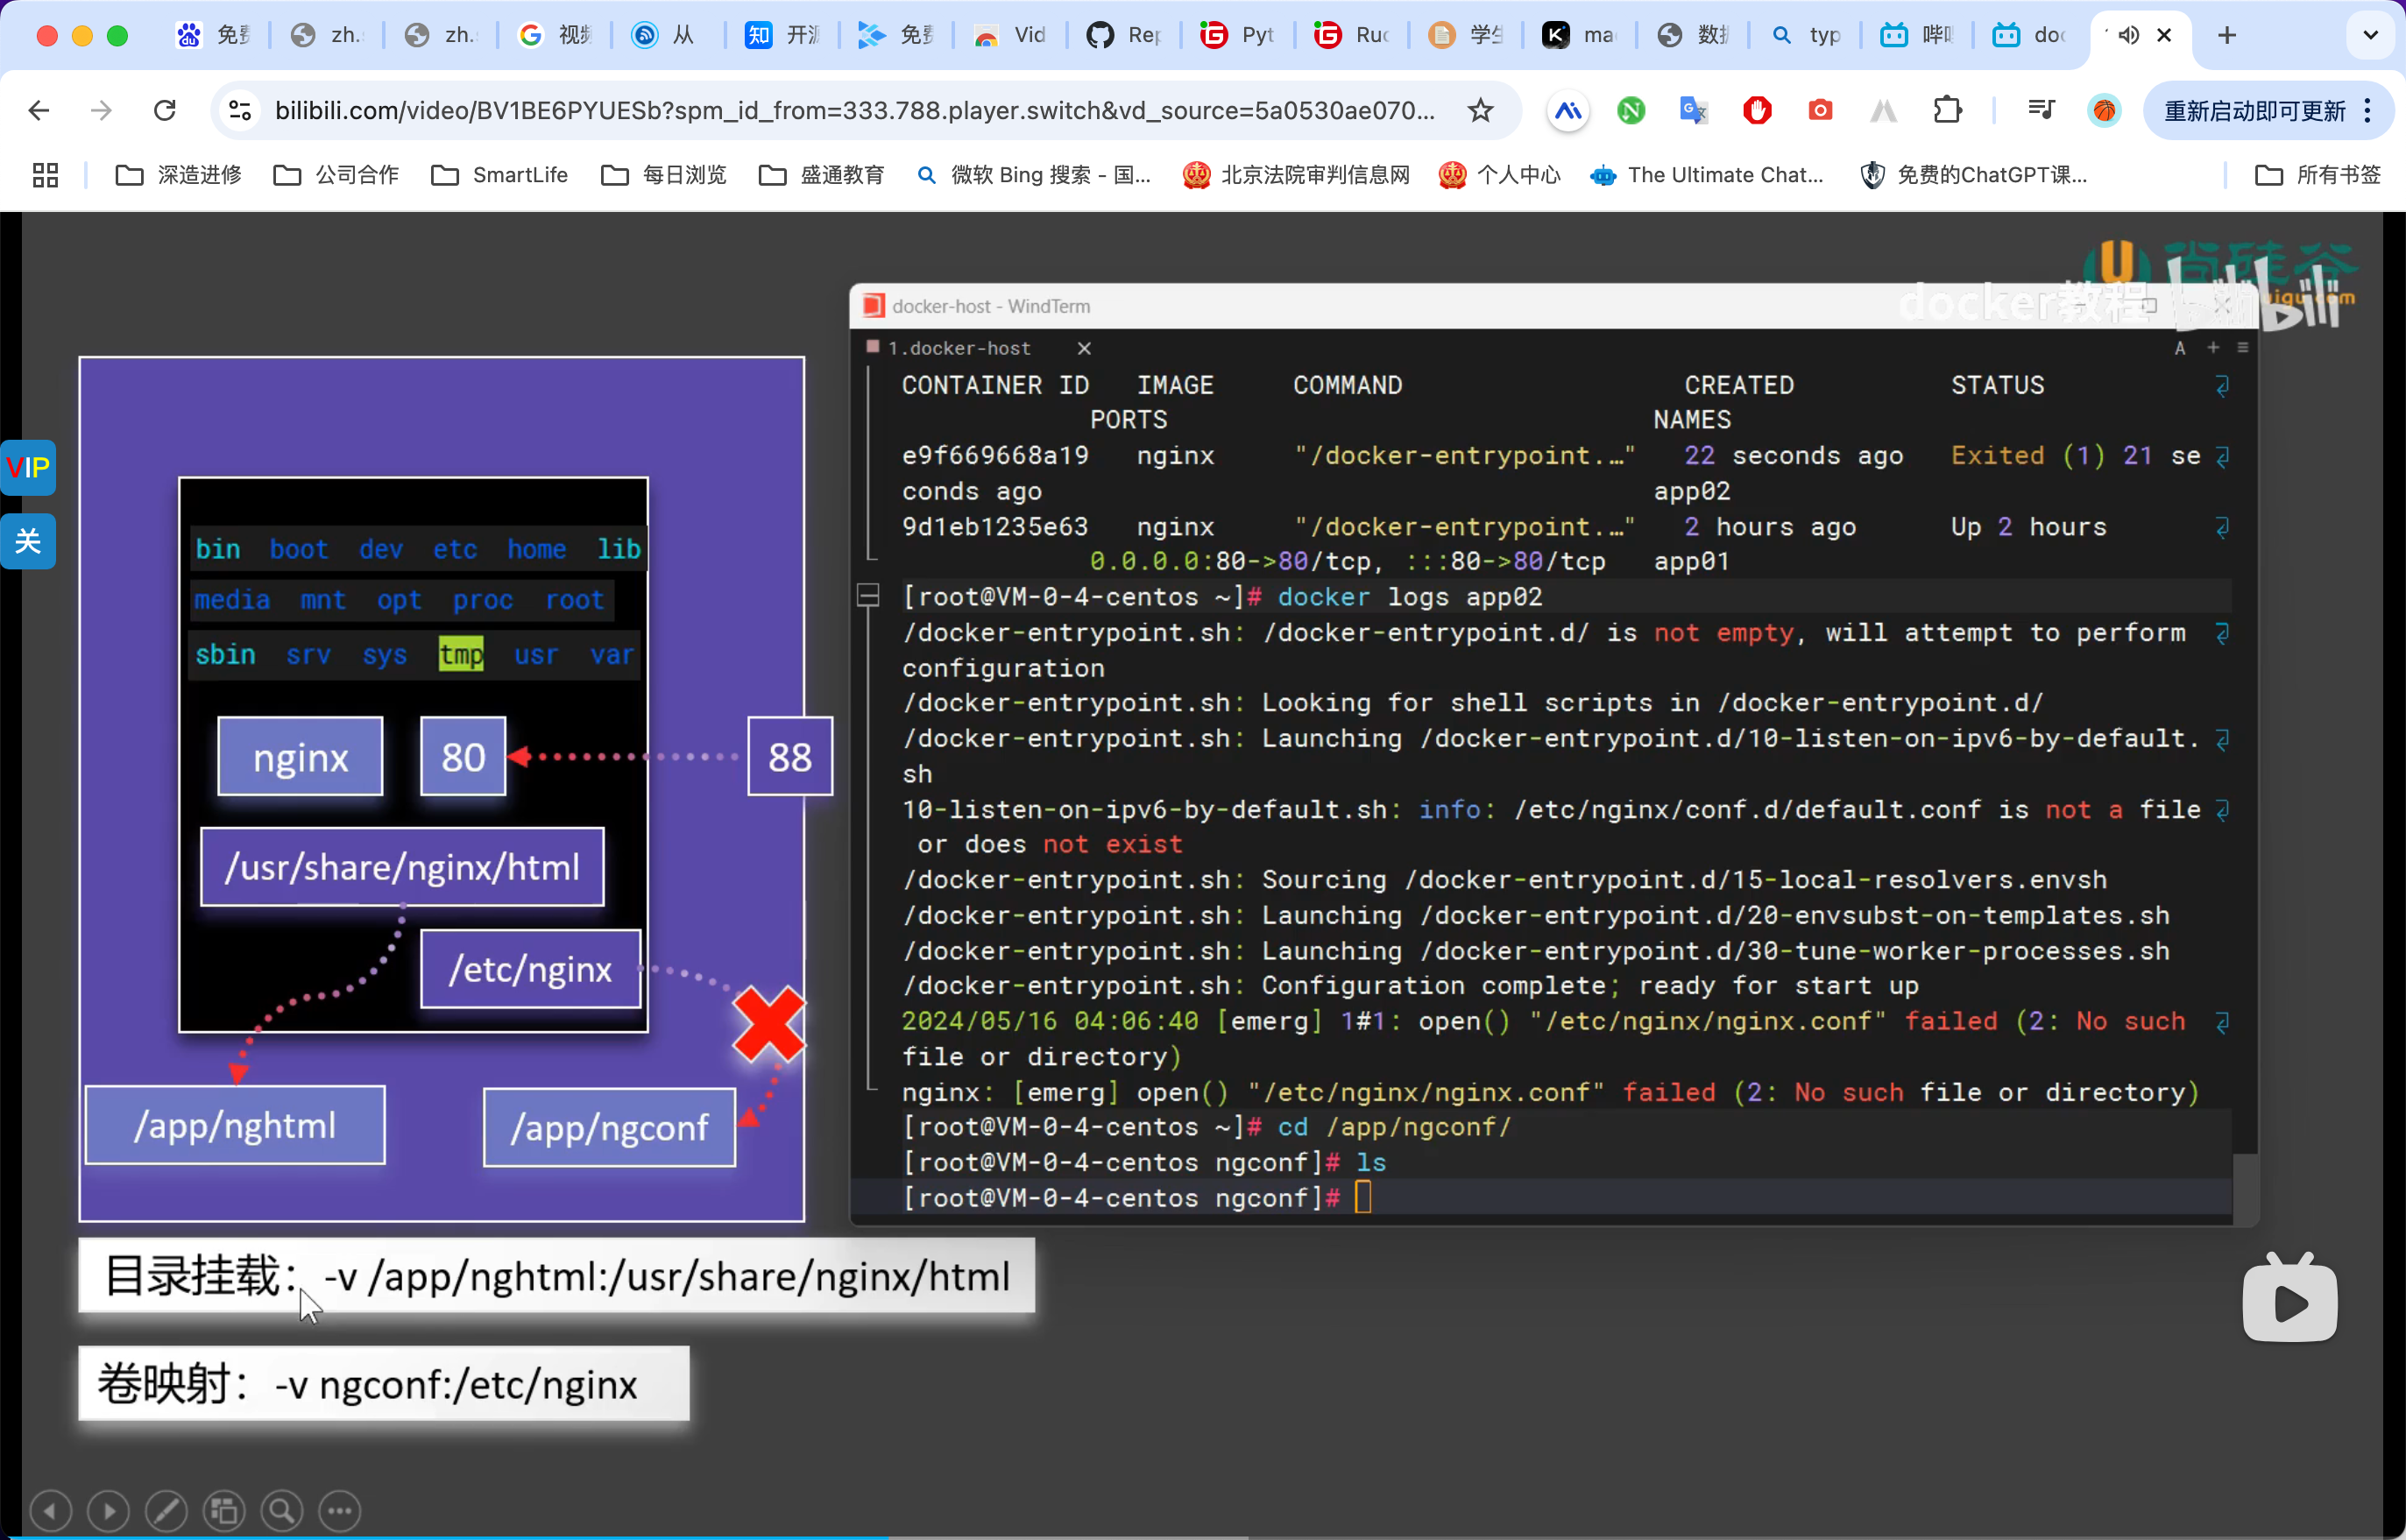Click the bilibili URL address bar
Screen dimensions: 2406x1540
tap(855, 110)
